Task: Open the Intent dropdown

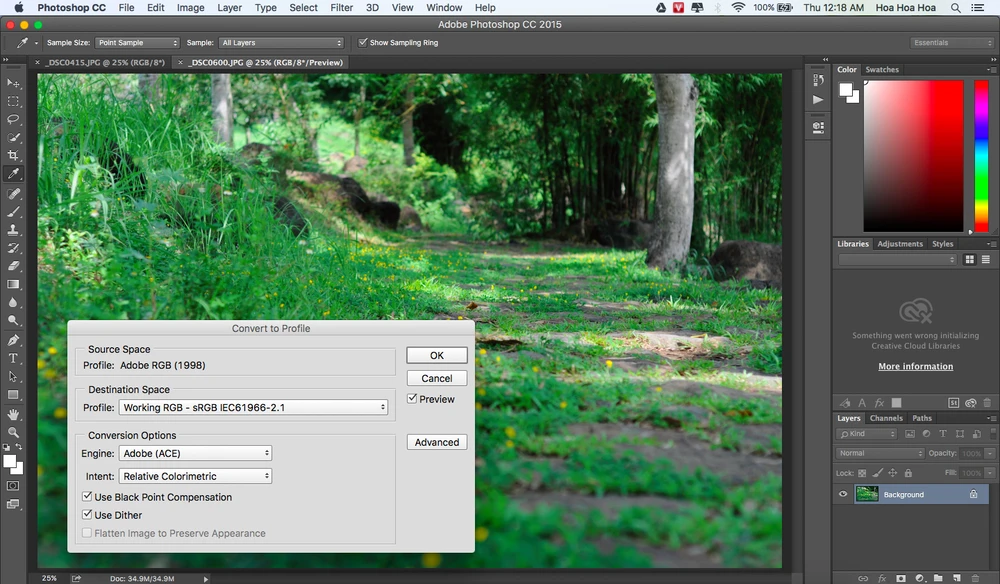Action: pos(195,476)
